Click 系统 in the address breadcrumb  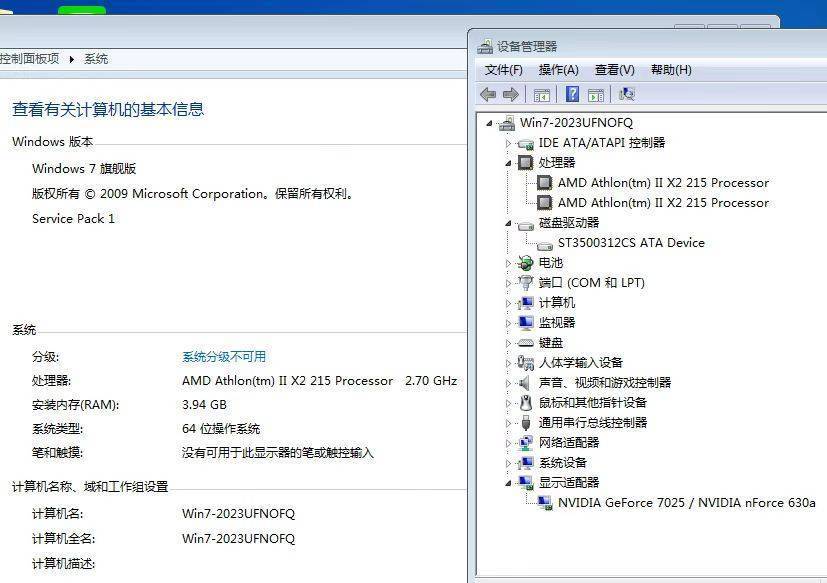(96, 59)
